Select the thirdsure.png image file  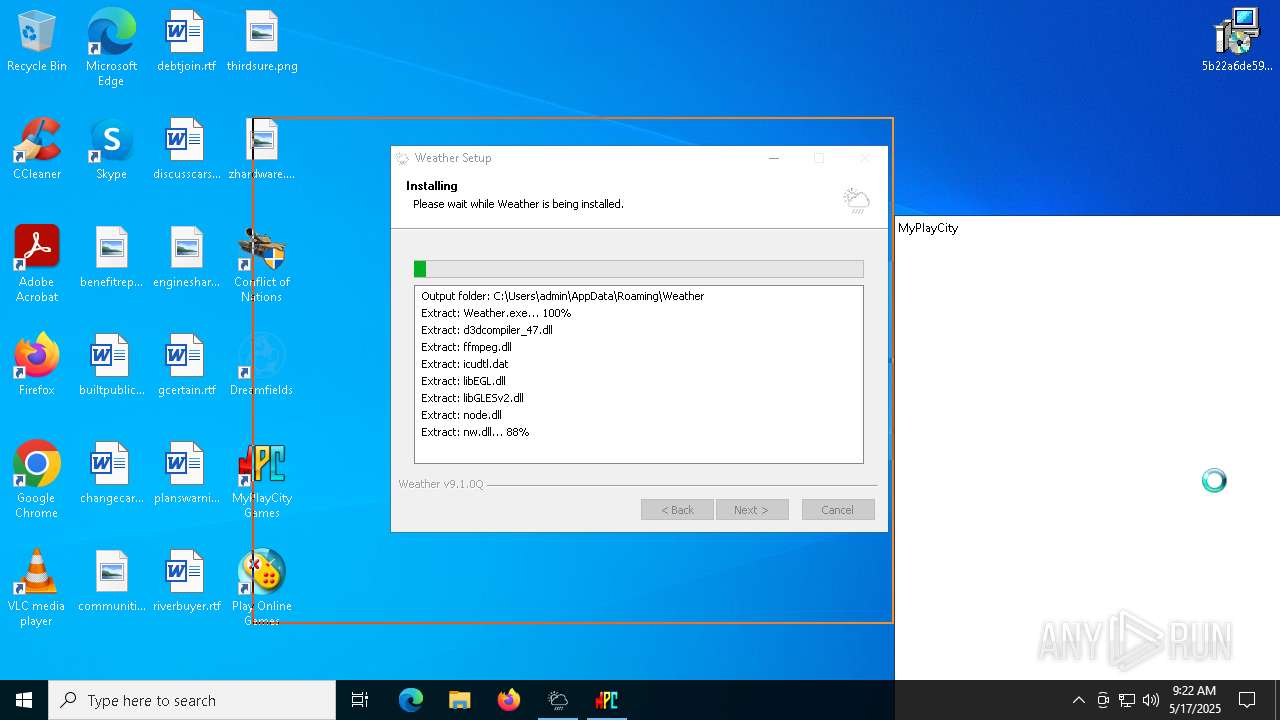click(262, 41)
